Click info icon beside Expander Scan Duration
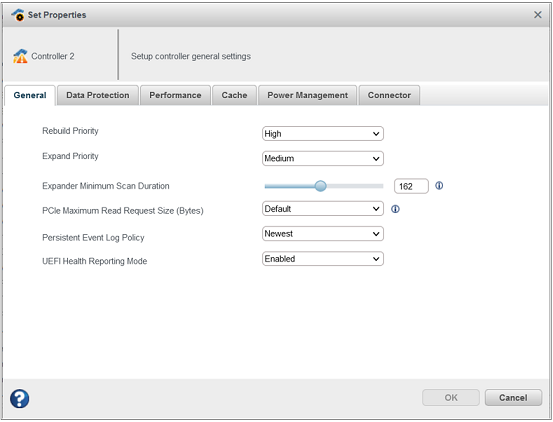The width and height of the screenshot is (553, 422). point(439,185)
